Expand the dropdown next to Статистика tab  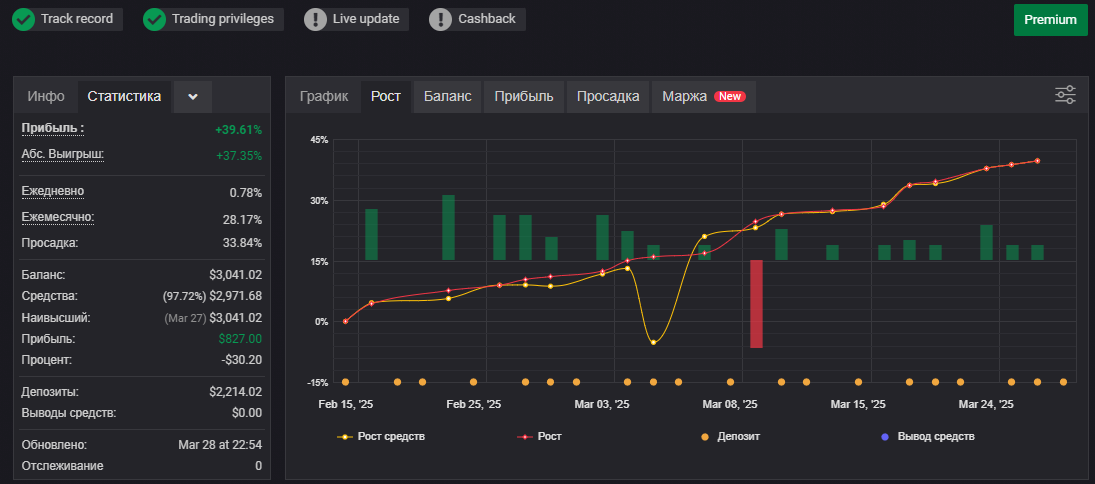(x=193, y=96)
